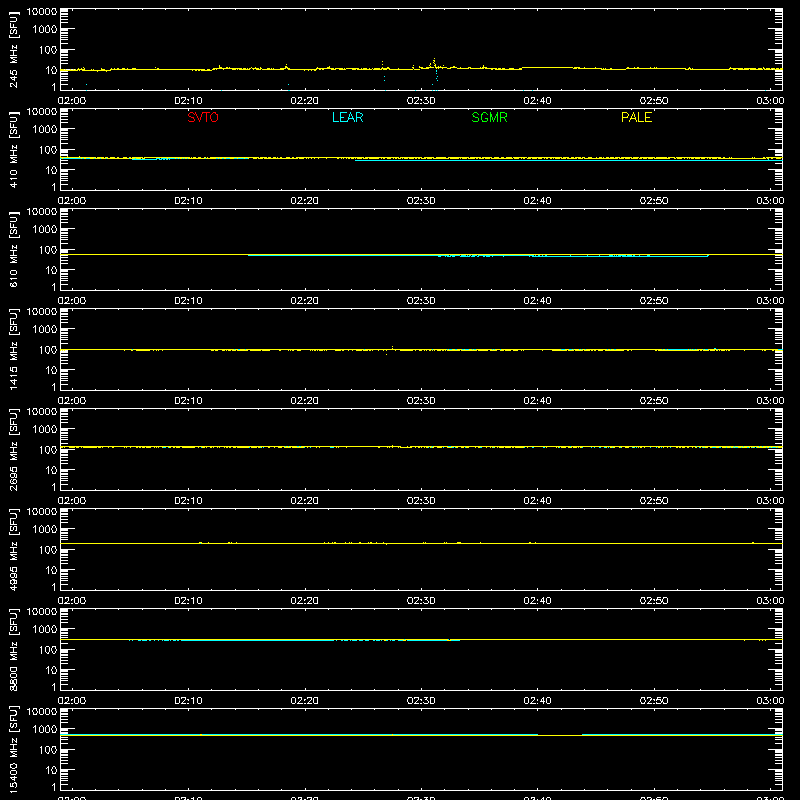Click 02:30 time label under 8800 MHz panel
The height and width of the screenshot is (800, 800).
coord(421,701)
